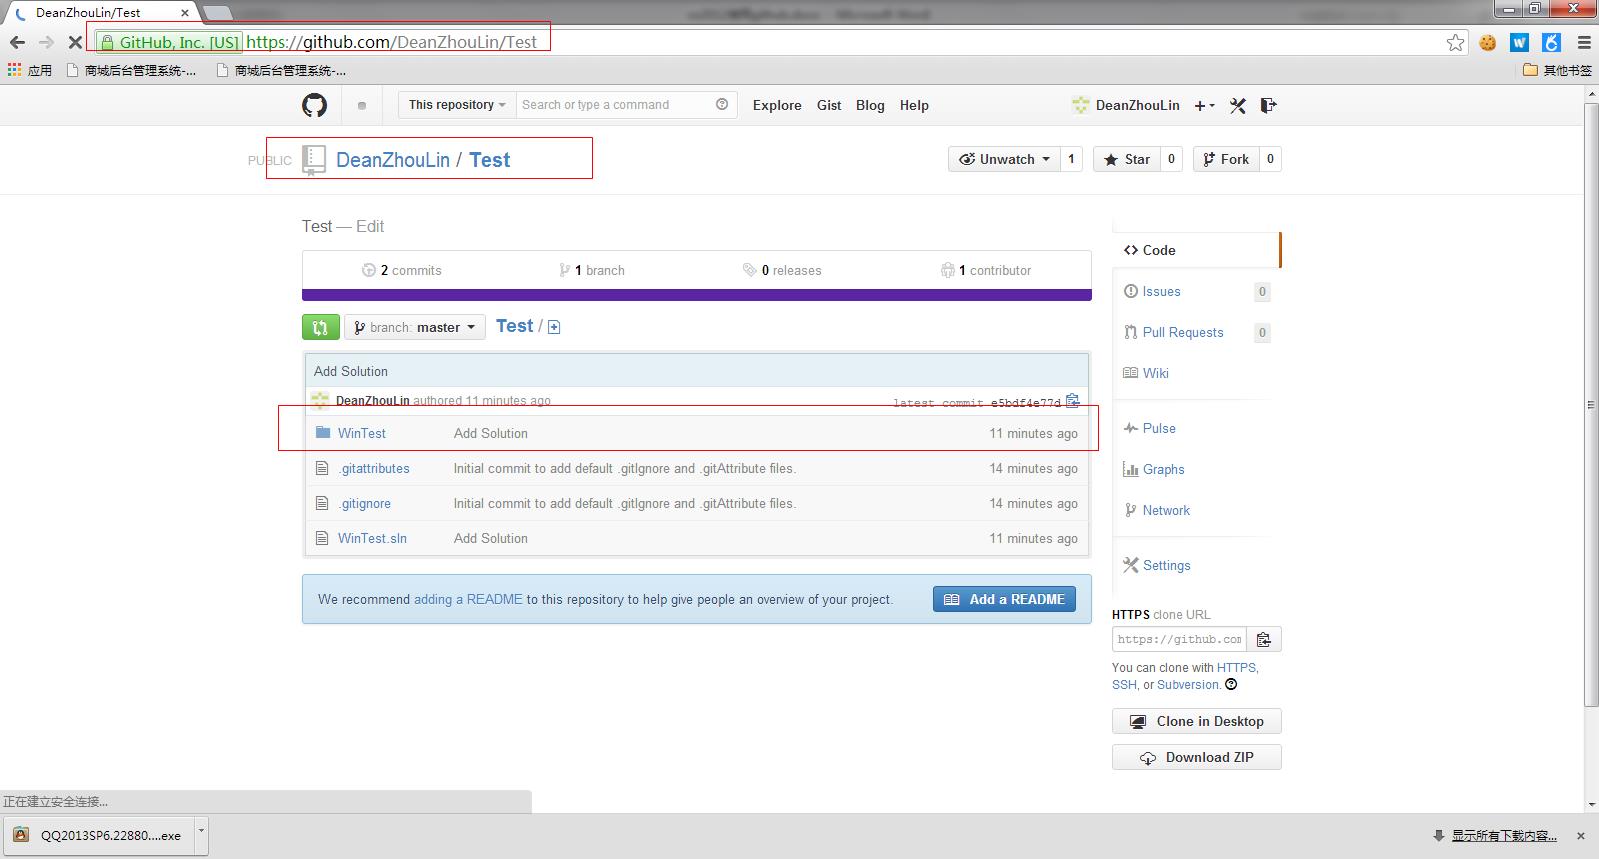Viewport: 1599px width, 859px height.
Task: Click the browser back arrow
Action: tap(17, 42)
